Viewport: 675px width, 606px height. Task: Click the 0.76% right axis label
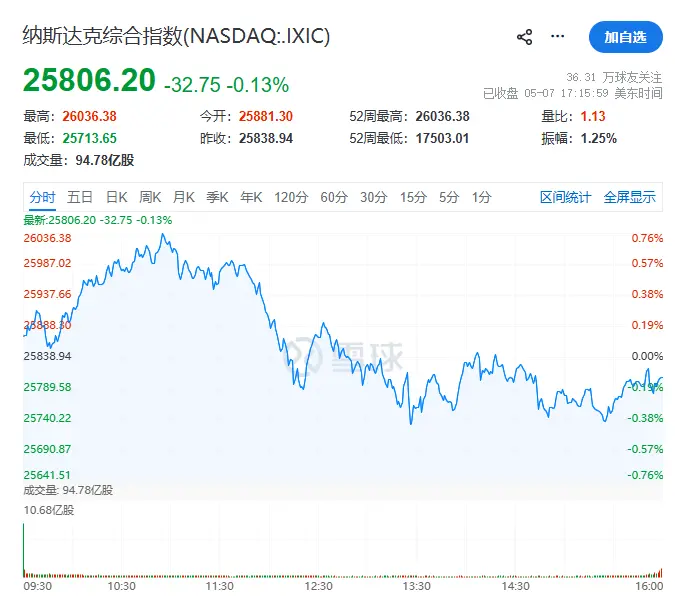click(x=647, y=238)
